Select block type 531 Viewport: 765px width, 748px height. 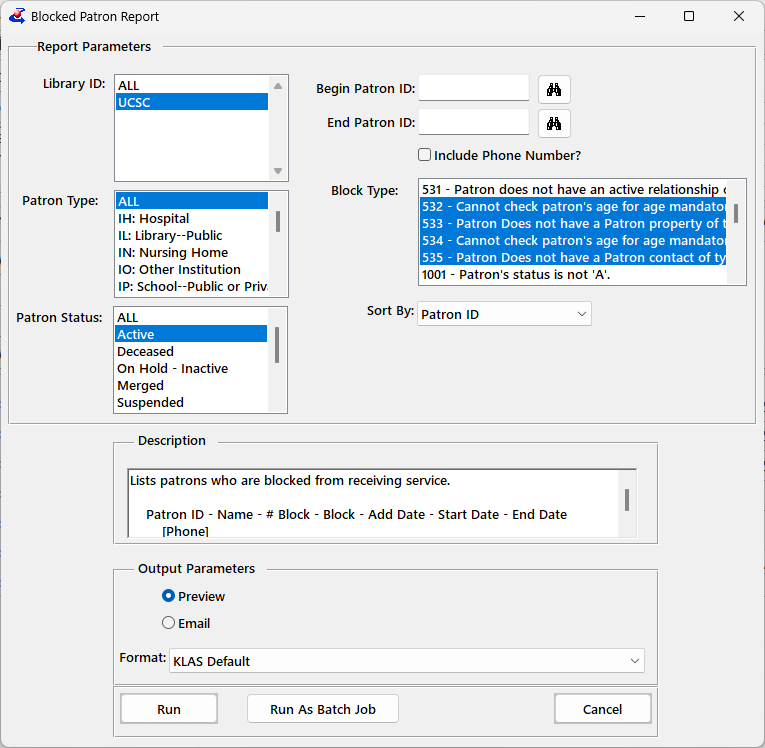pyautogui.click(x=573, y=189)
